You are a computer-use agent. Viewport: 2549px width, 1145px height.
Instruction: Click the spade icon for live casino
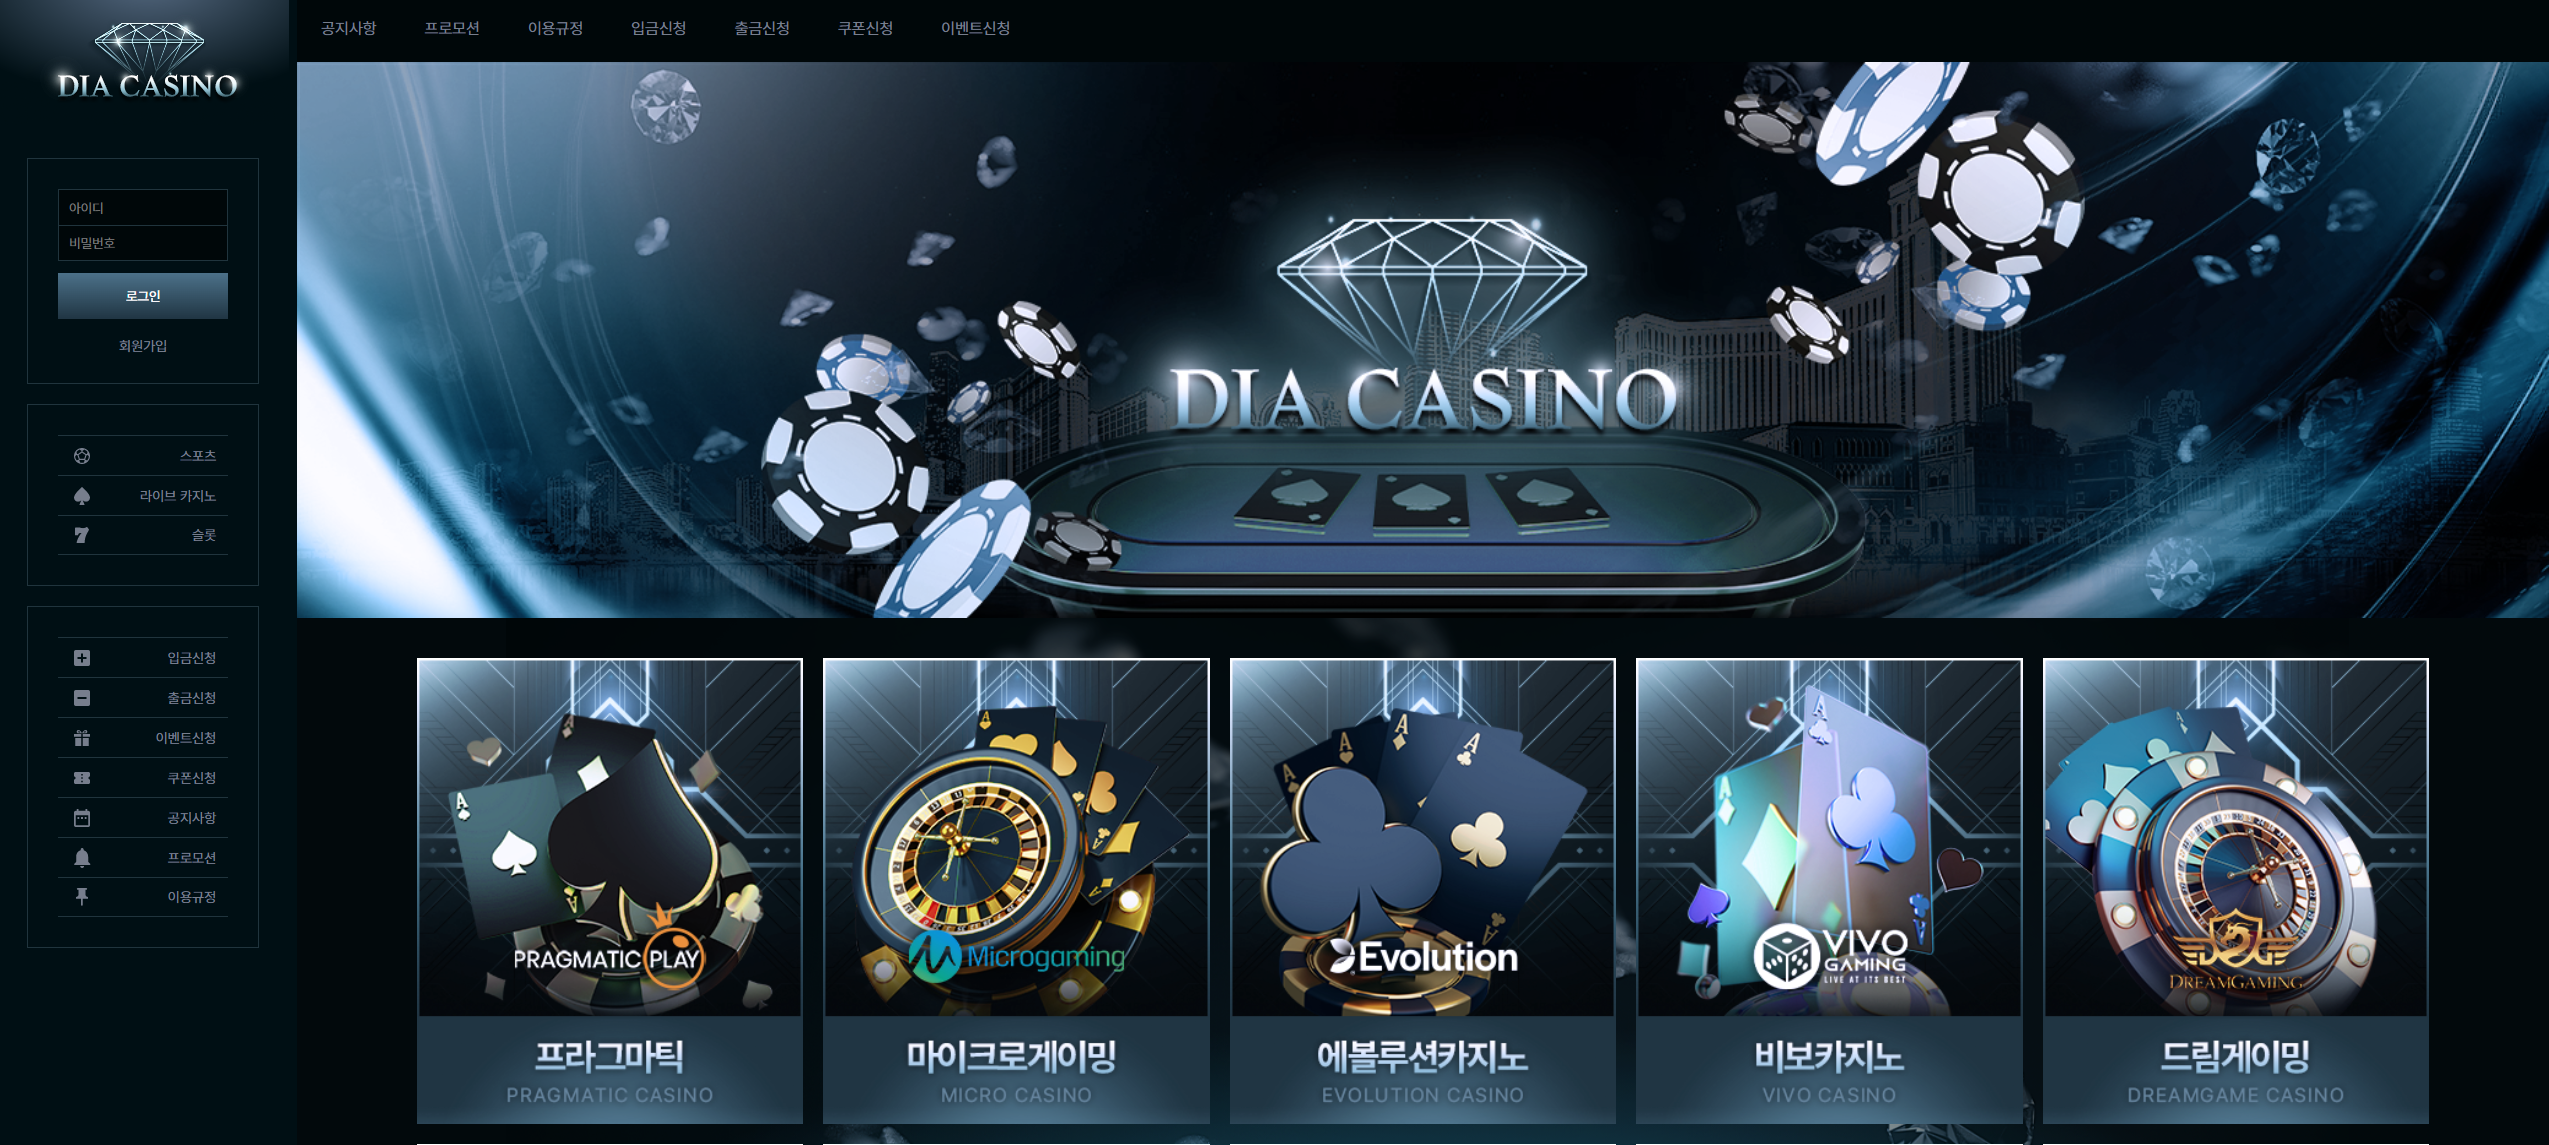click(x=82, y=496)
